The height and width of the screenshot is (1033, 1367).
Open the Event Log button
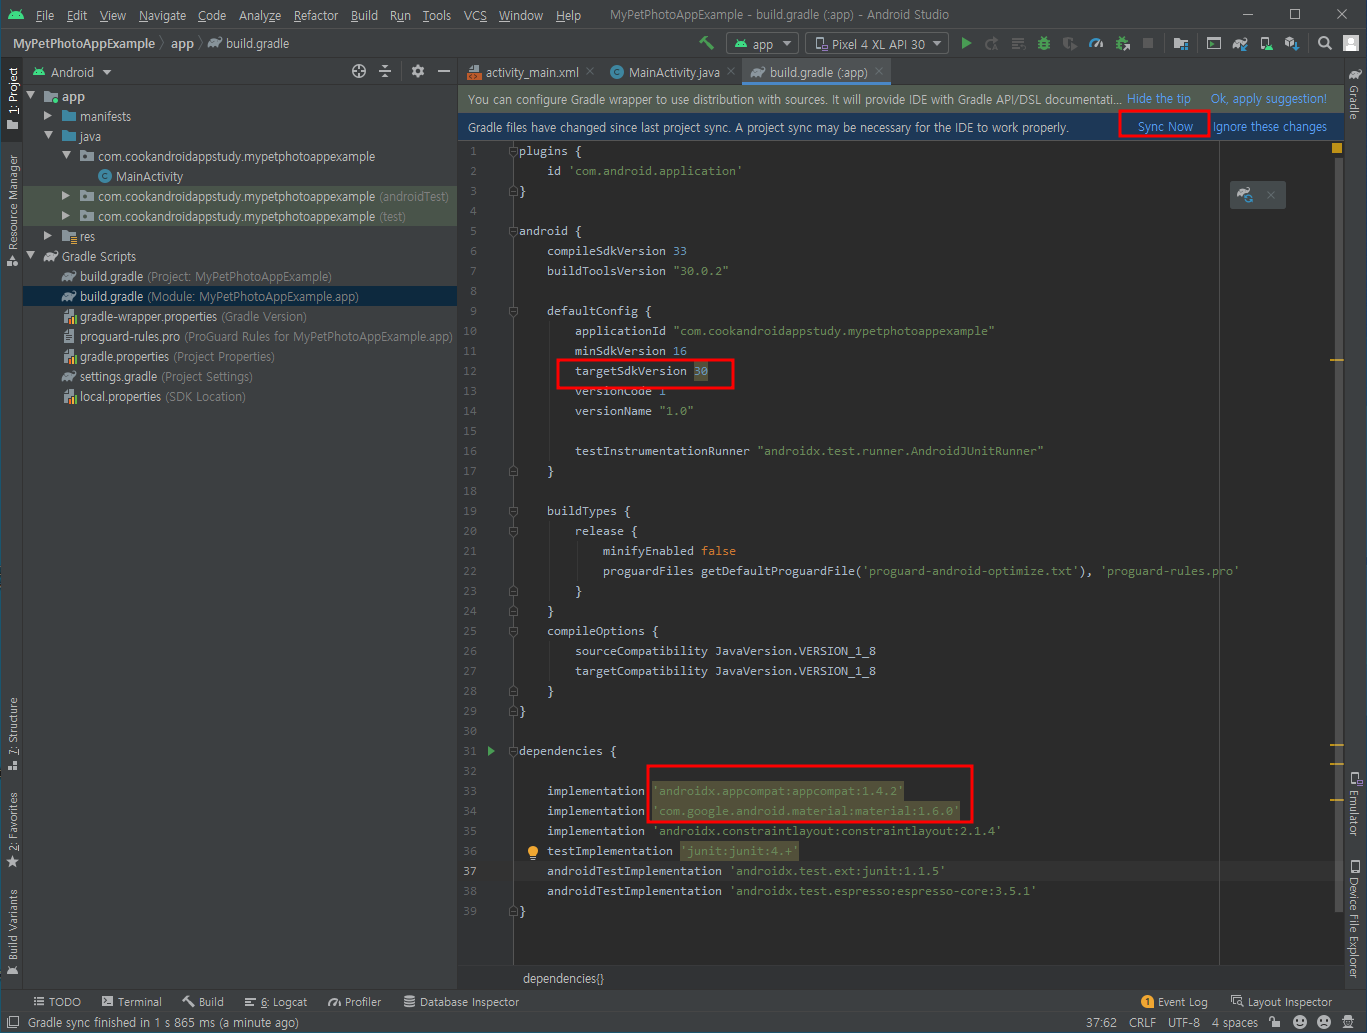click(1174, 1001)
